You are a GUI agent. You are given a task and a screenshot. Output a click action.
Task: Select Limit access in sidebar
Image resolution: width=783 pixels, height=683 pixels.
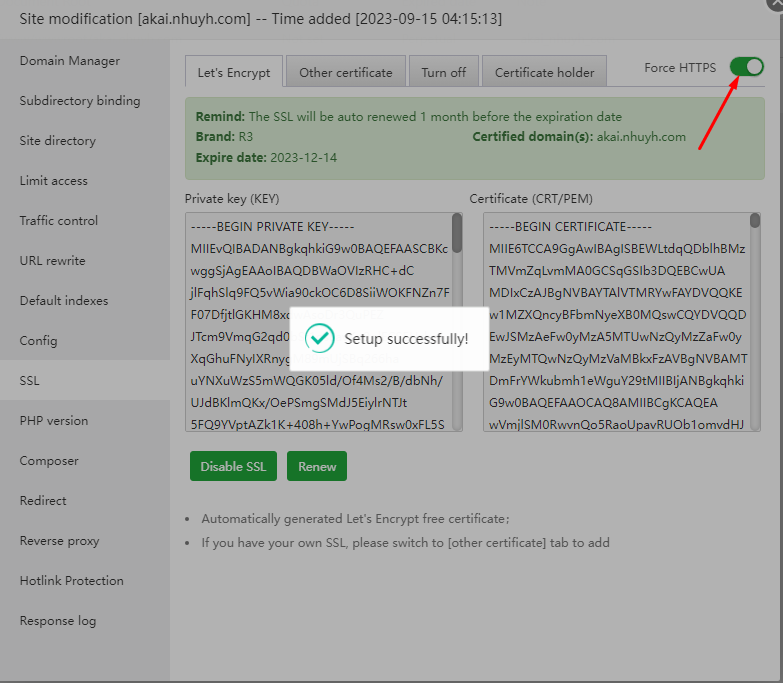coord(85,180)
